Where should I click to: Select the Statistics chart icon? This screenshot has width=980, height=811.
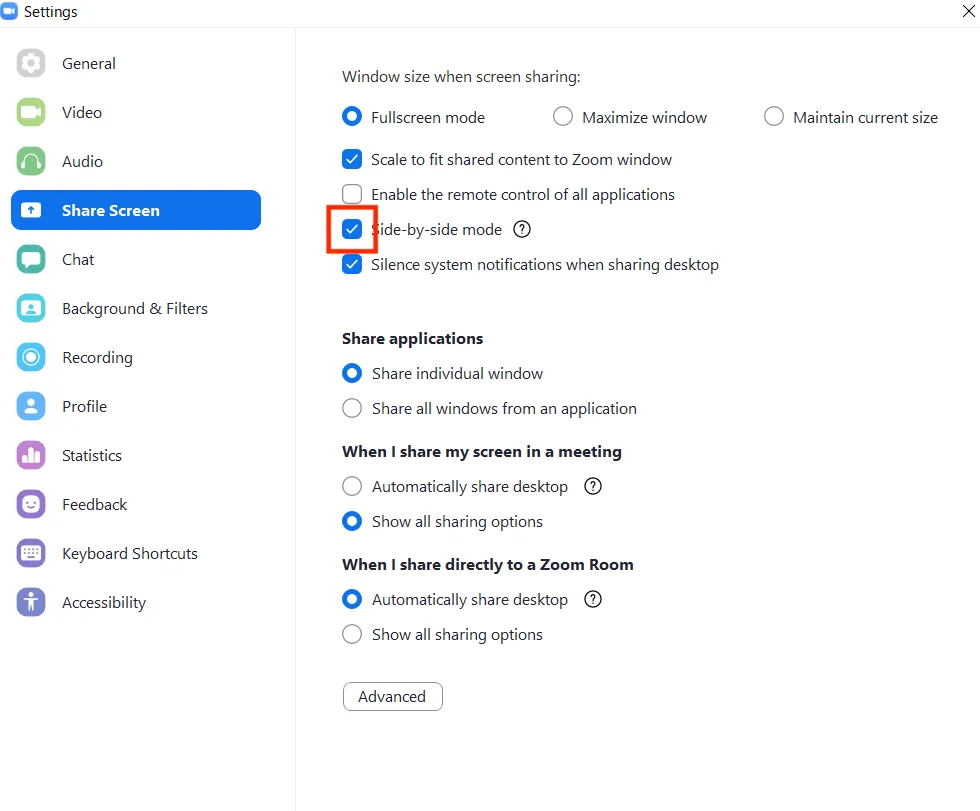[33, 455]
